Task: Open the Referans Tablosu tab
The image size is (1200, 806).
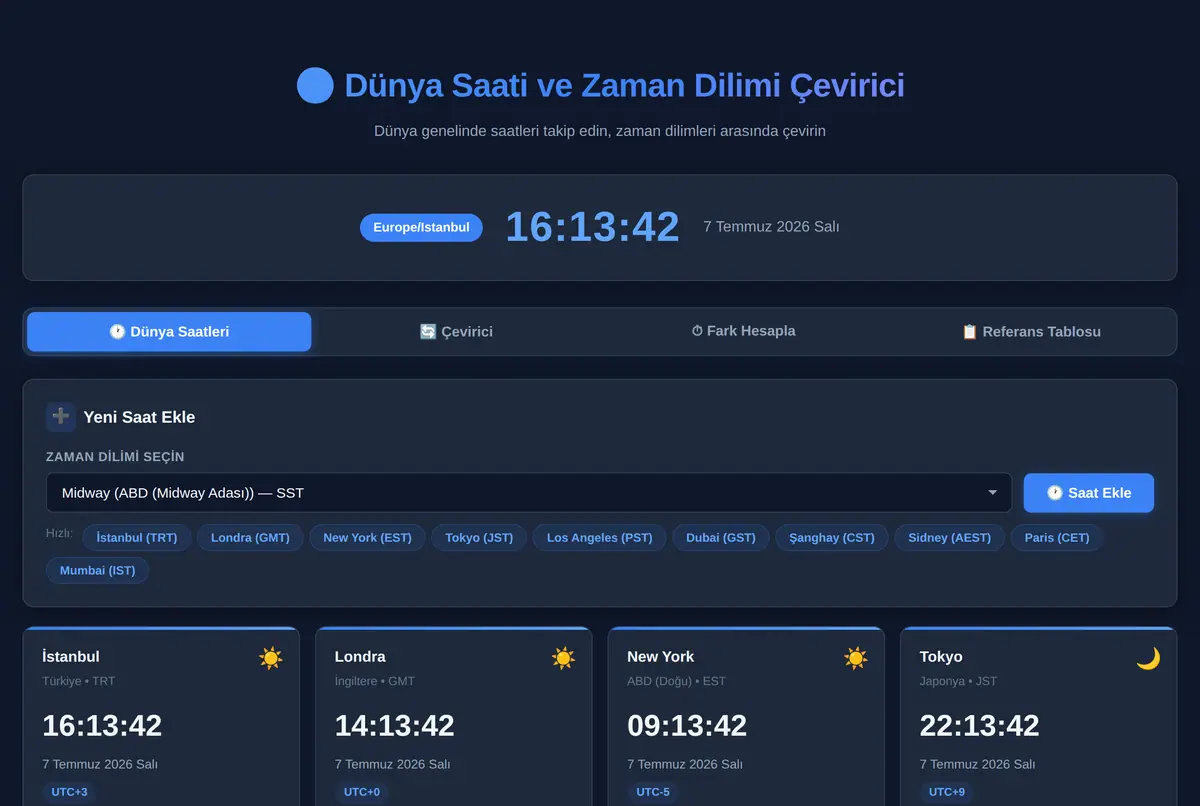Action: click(1031, 332)
